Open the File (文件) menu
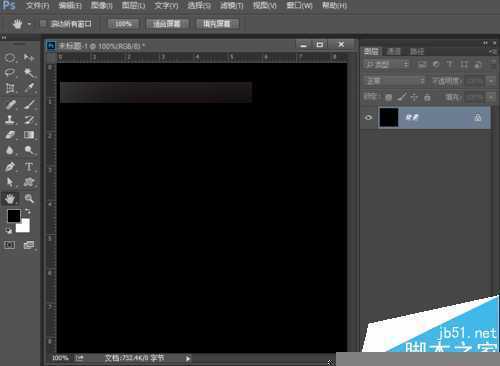The height and width of the screenshot is (366, 500). point(37,6)
